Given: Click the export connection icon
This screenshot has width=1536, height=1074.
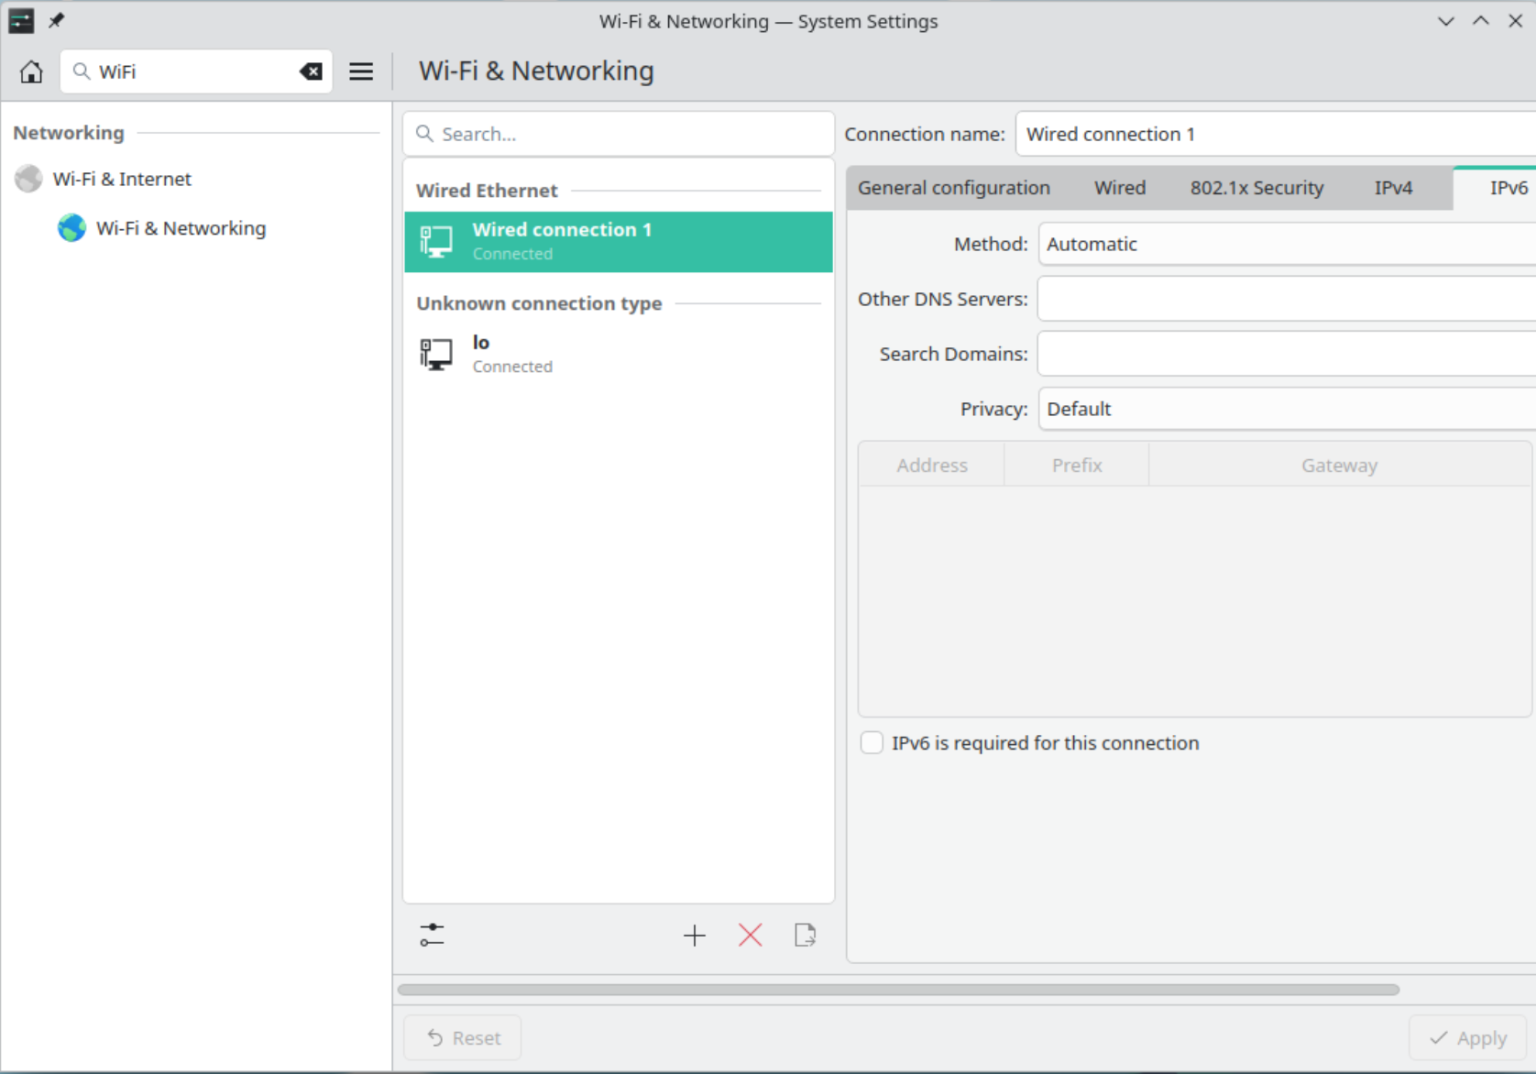Looking at the screenshot, I should (x=805, y=935).
